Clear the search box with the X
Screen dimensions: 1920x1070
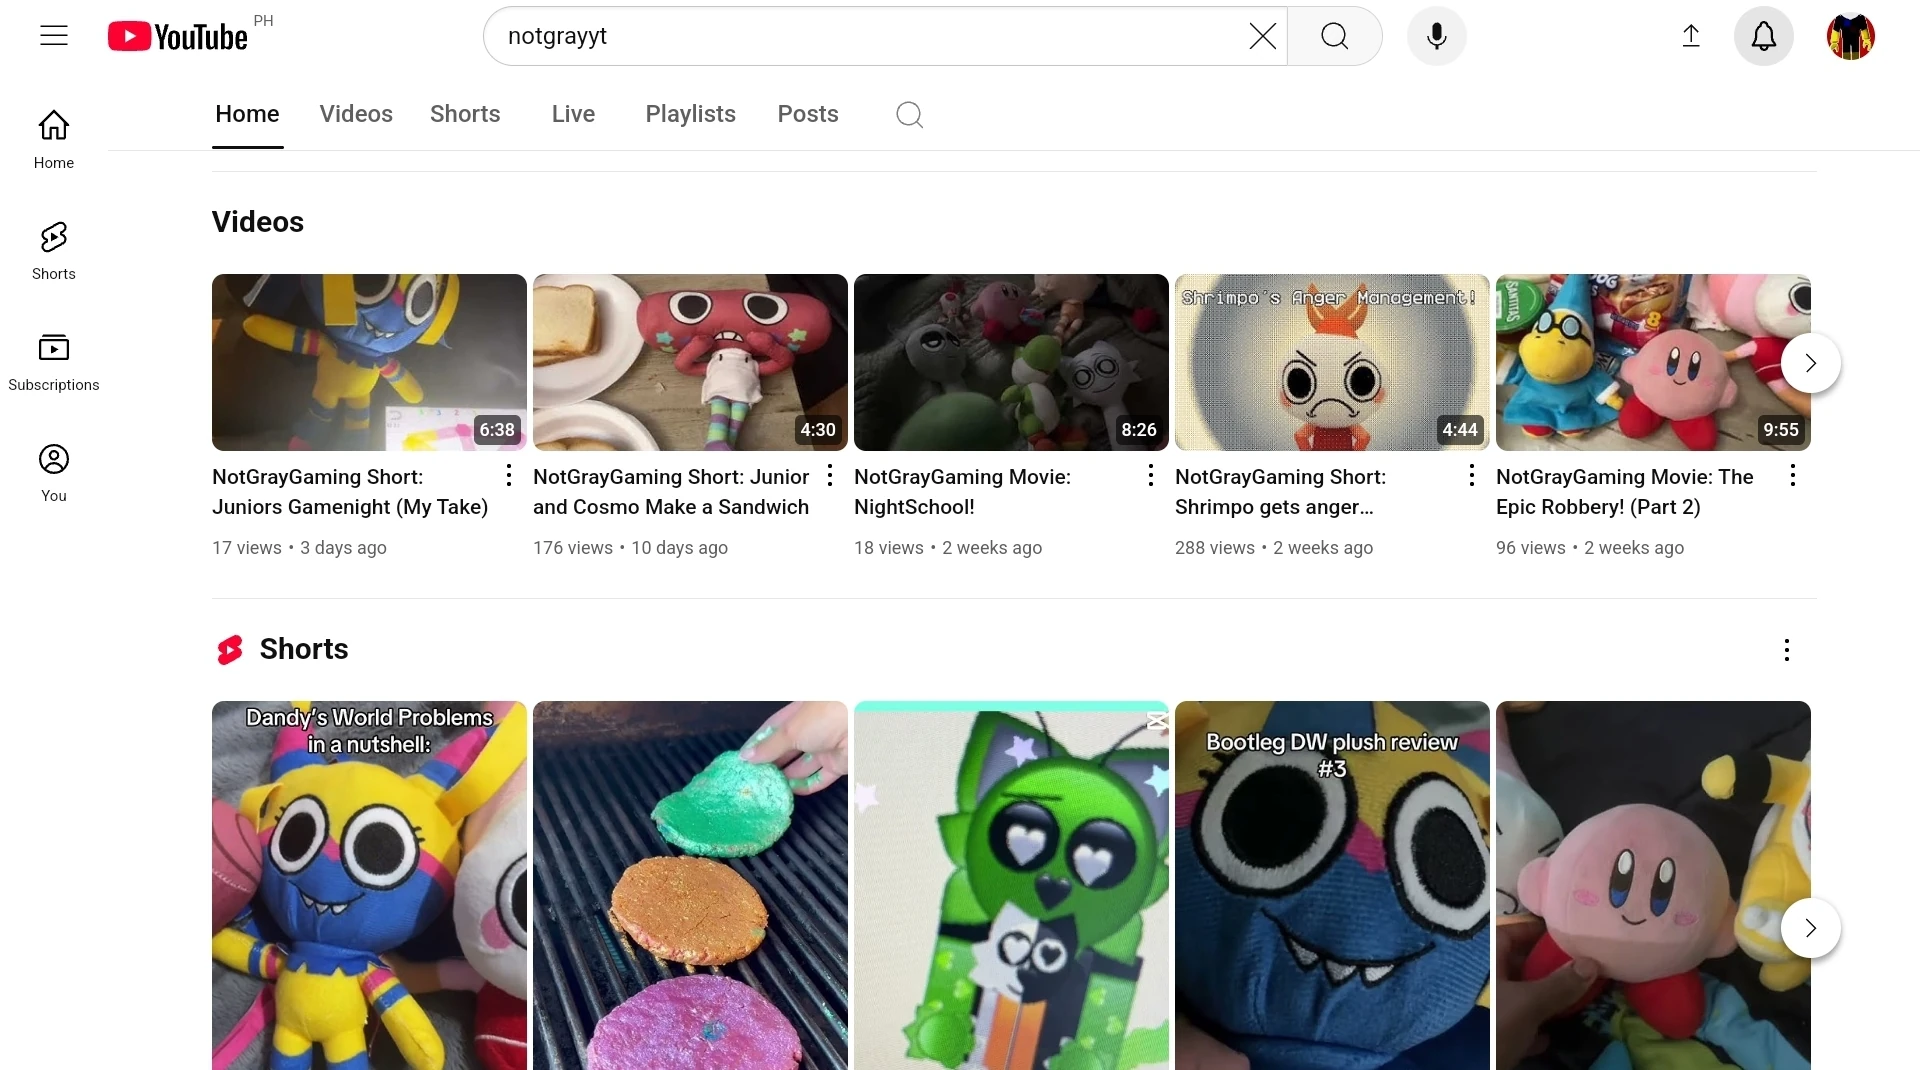(1262, 36)
